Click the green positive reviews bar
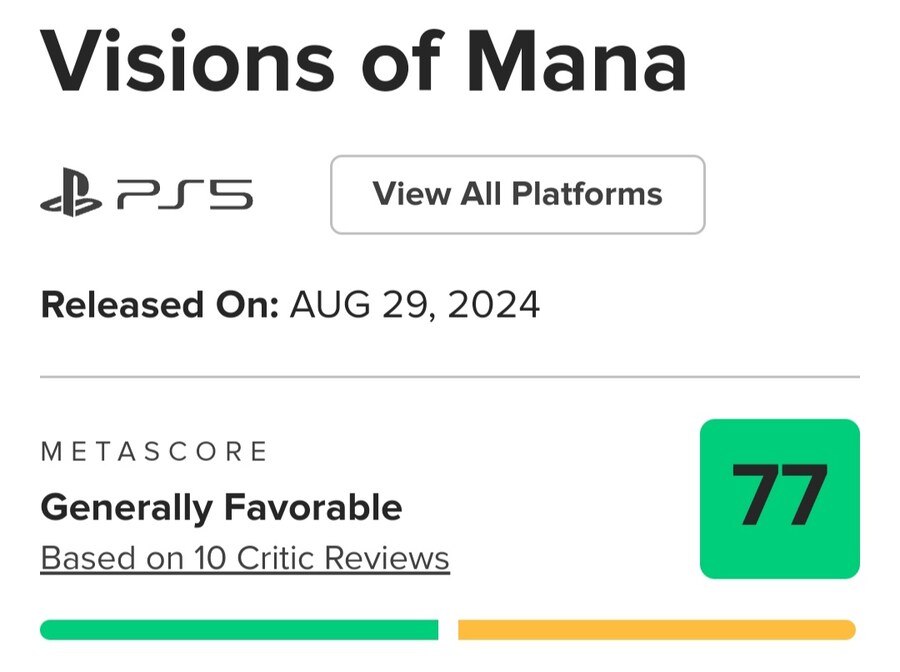The image size is (900, 672). (239, 630)
